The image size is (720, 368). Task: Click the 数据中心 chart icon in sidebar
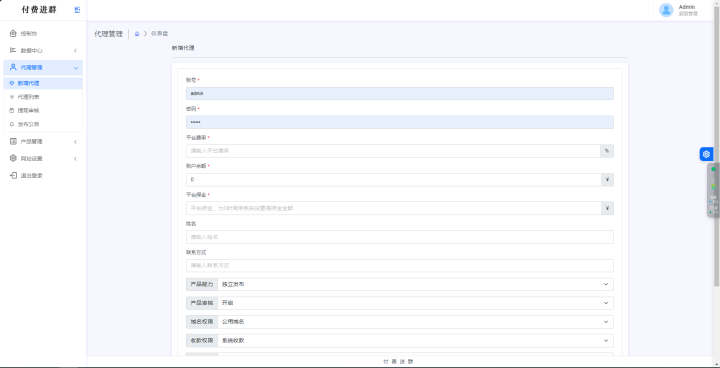pos(13,50)
